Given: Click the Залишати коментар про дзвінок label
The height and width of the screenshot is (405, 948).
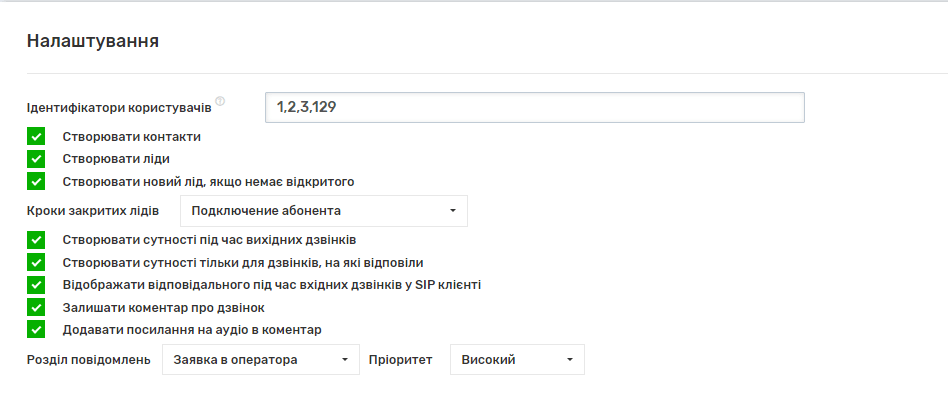Looking at the screenshot, I should click(x=163, y=307).
